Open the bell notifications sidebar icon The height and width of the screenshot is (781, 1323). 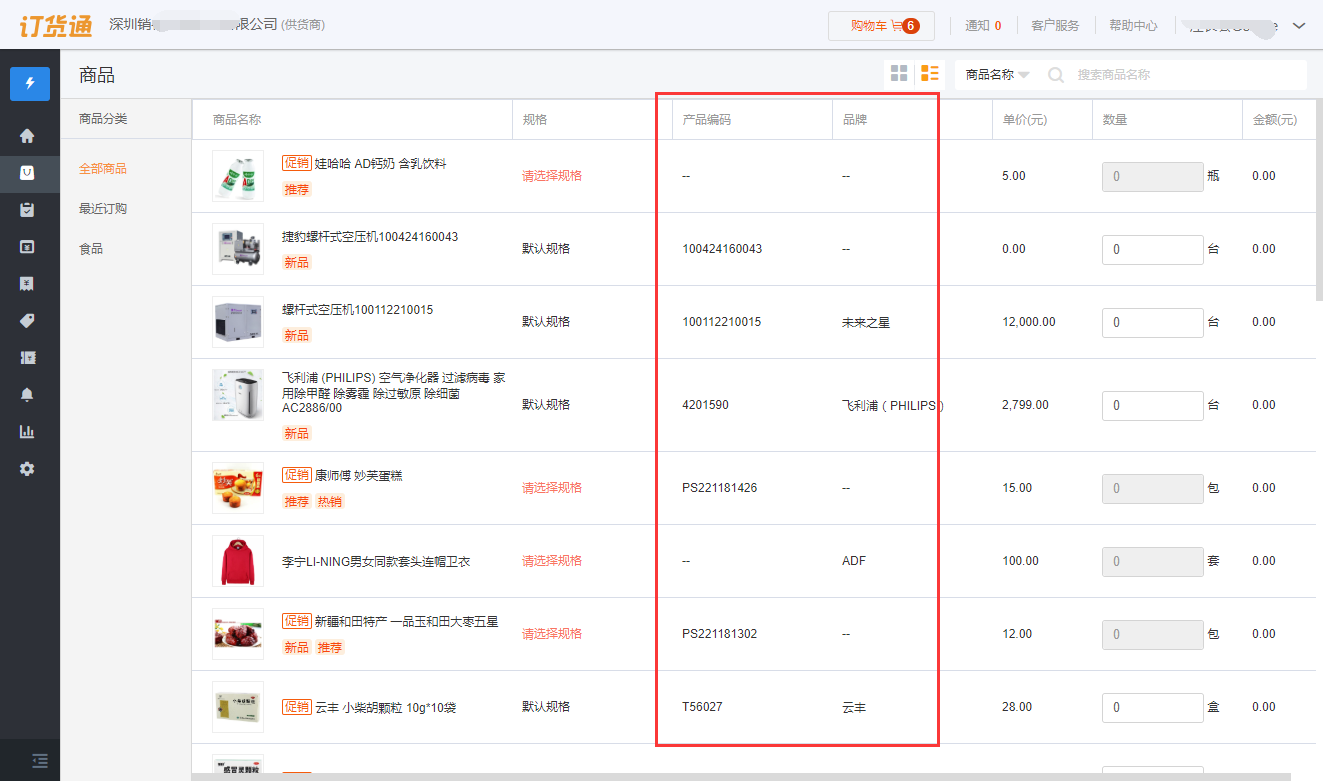pos(27,395)
